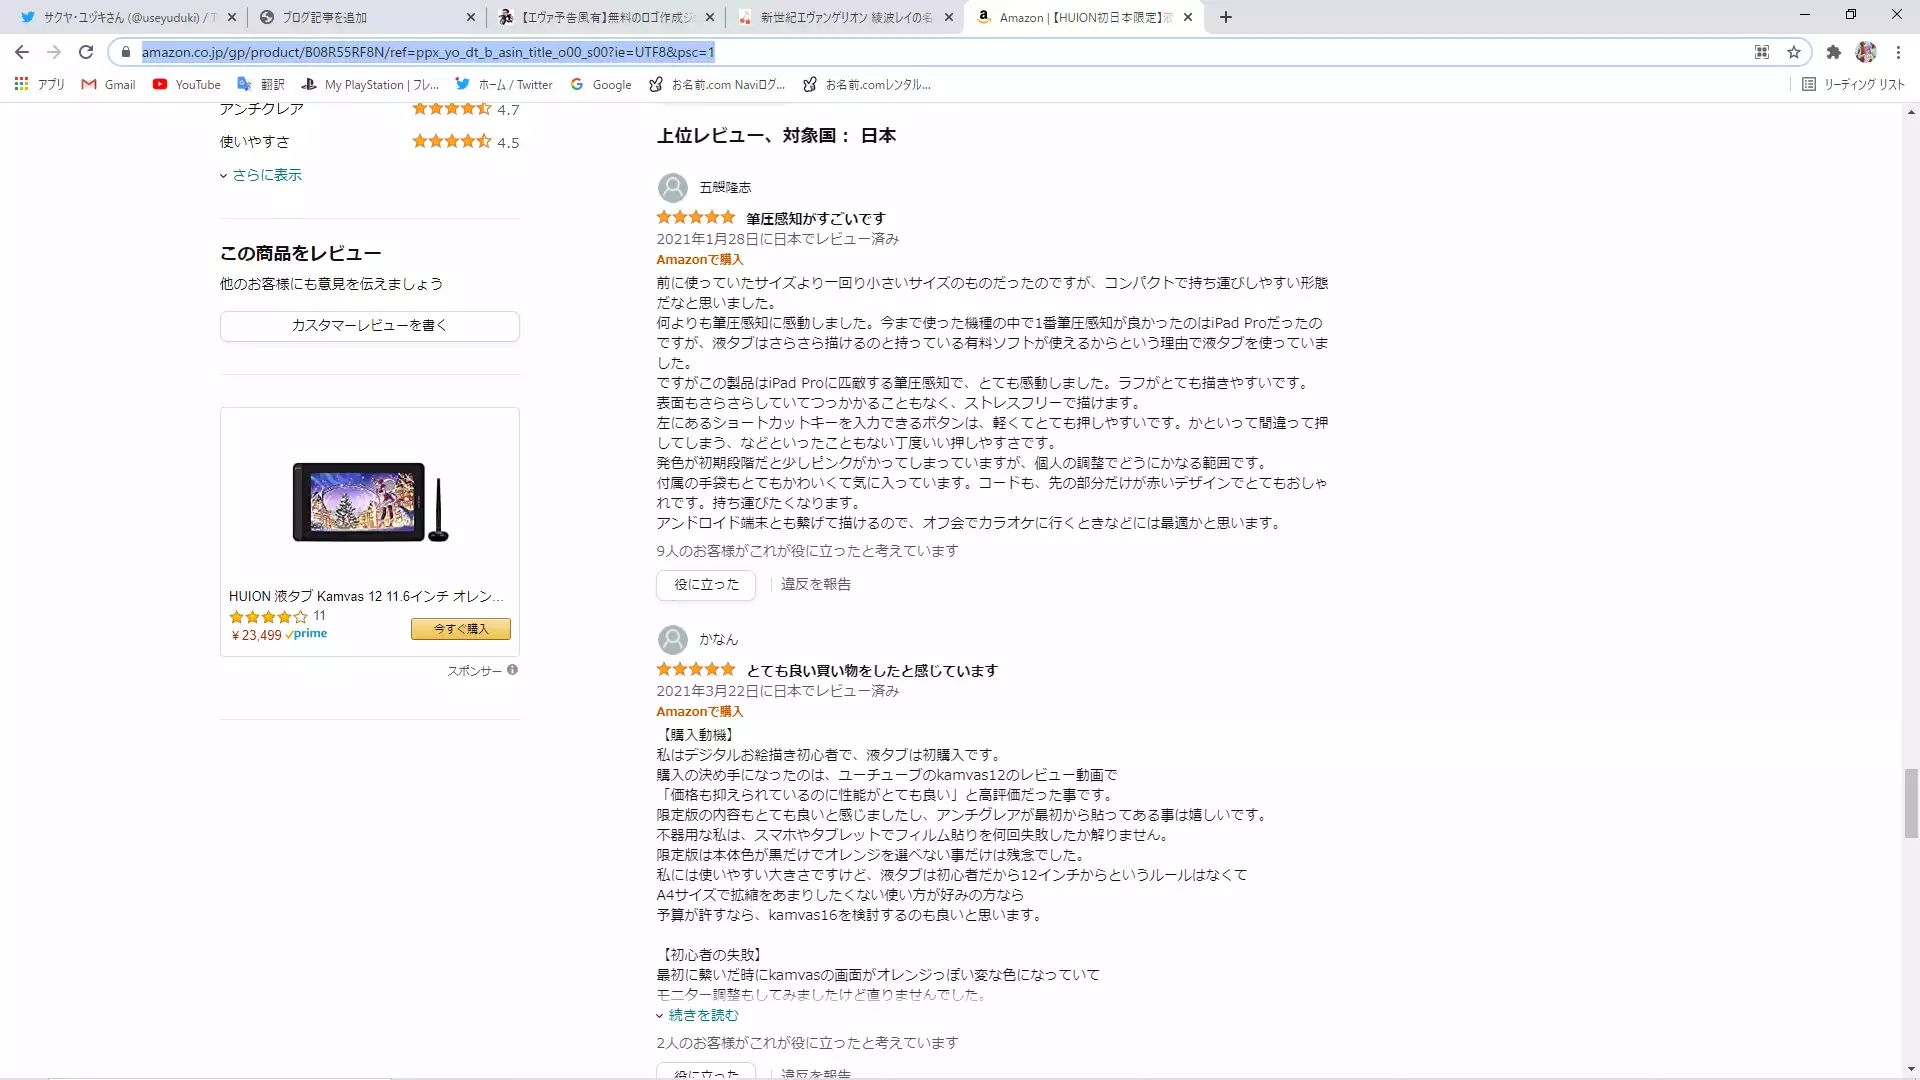Click the 使いやすさ 4.5 star rating
This screenshot has width=1920, height=1080.
click(452, 142)
